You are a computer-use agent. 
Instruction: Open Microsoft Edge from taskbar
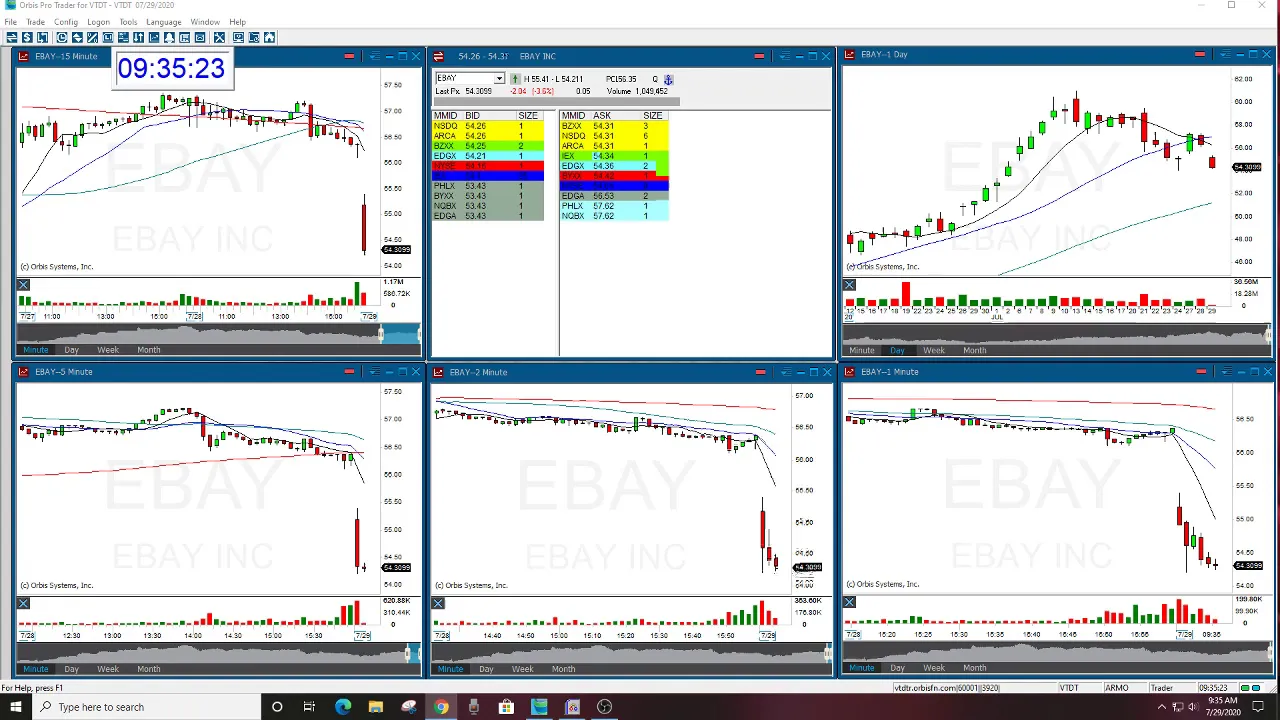point(343,707)
